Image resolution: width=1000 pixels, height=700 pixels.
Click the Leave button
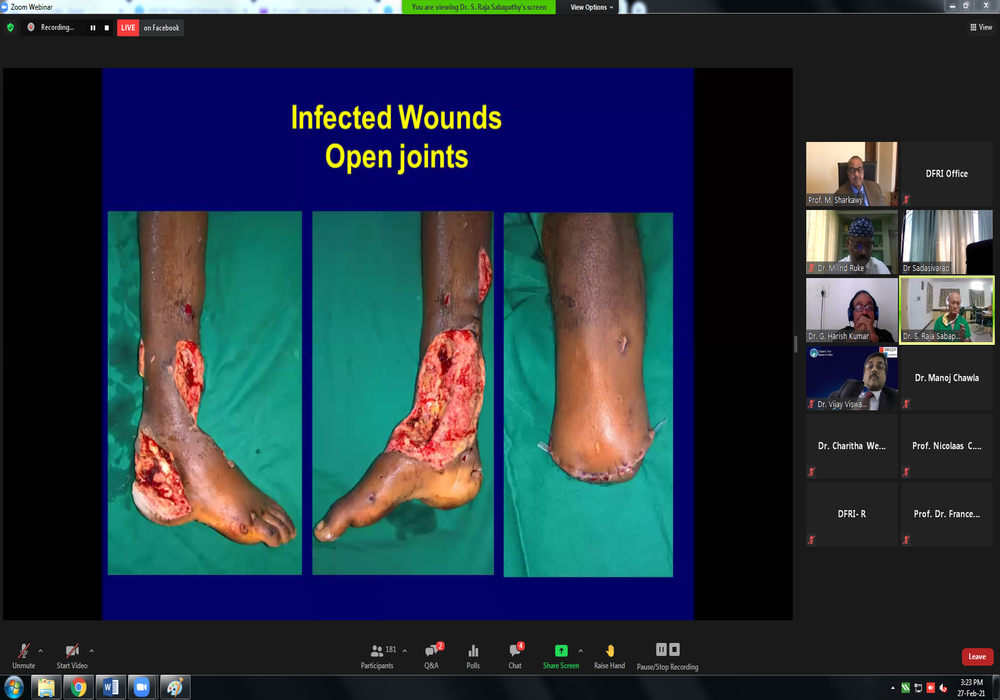click(x=977, y=657)
